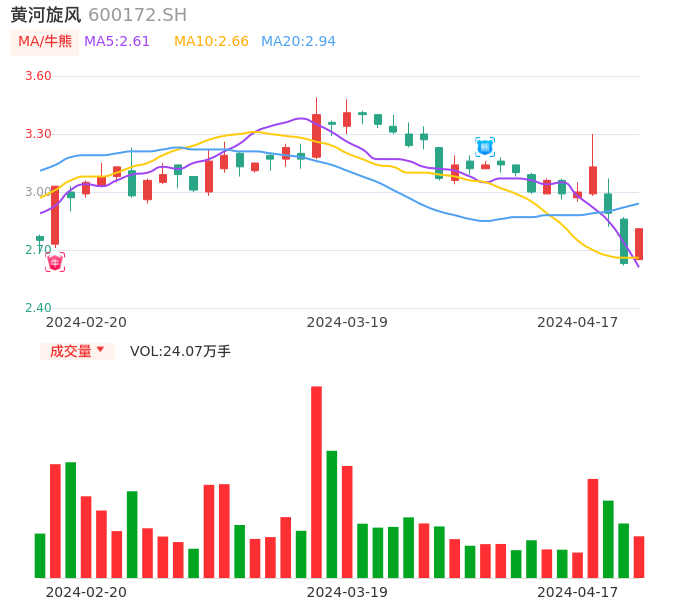Click the 2024-04-17 date label under volume chart
The height and width of the screenshot is (606, 686).
[x=578, y=592]
